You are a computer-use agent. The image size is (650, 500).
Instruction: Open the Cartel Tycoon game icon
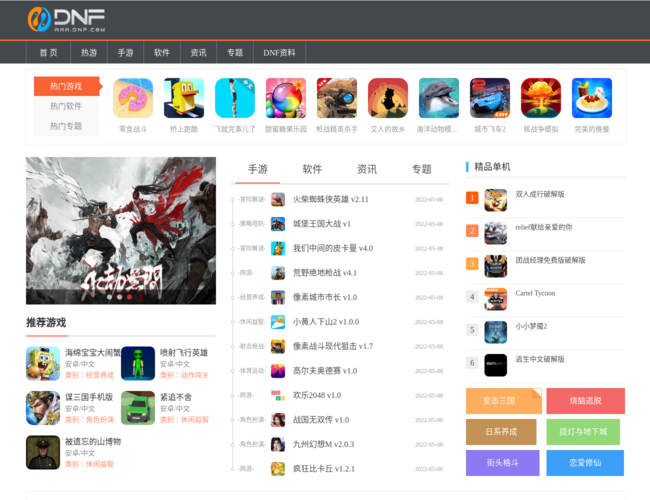pos(496,298)
